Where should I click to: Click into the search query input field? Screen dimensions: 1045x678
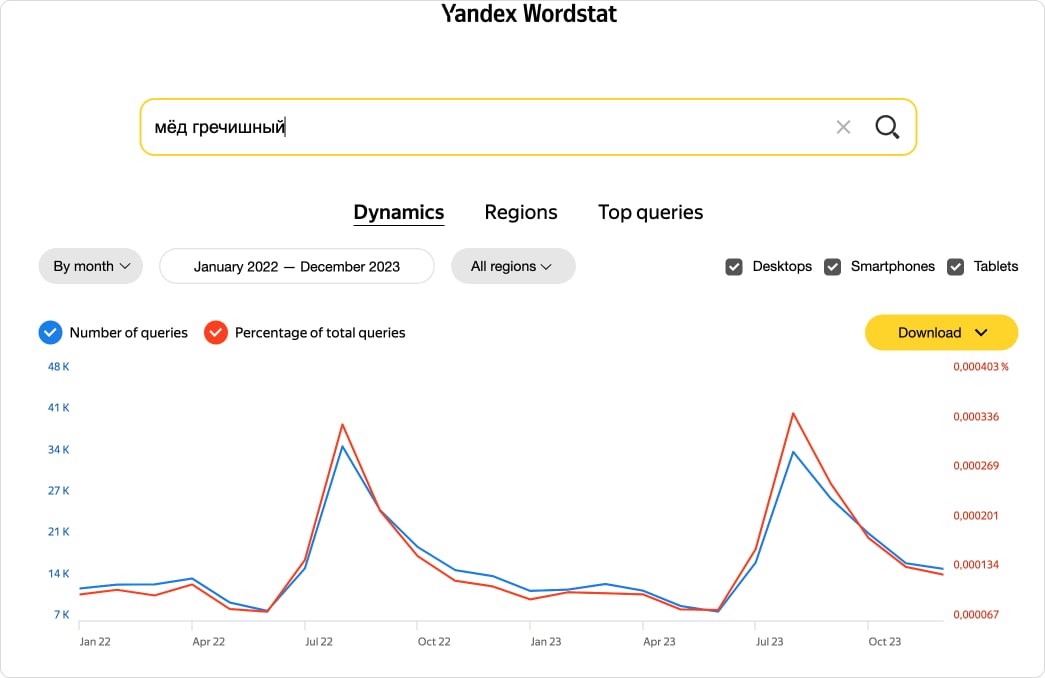480,127
